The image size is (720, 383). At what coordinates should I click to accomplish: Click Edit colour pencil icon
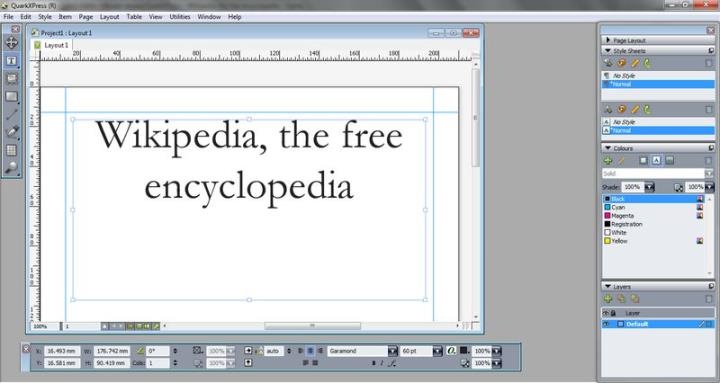pyautogui.click(x=621, y=160)
